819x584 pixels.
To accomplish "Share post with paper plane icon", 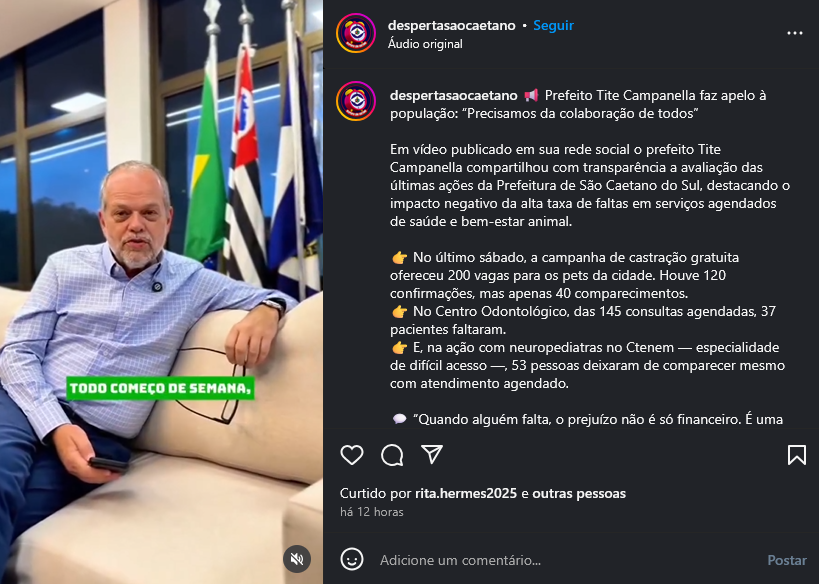I will click(432, 454).
